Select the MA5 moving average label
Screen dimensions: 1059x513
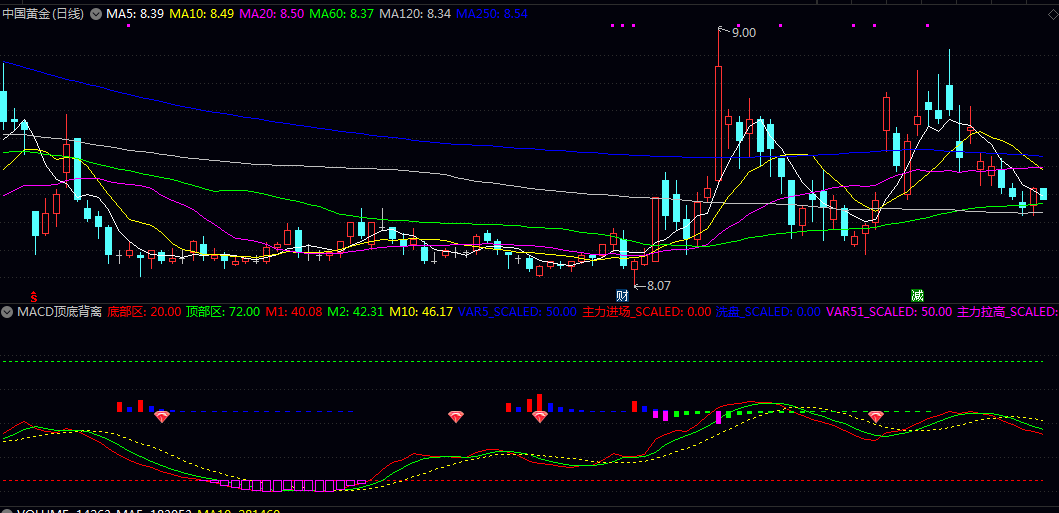pyautogui.click(x=135, y=15)
